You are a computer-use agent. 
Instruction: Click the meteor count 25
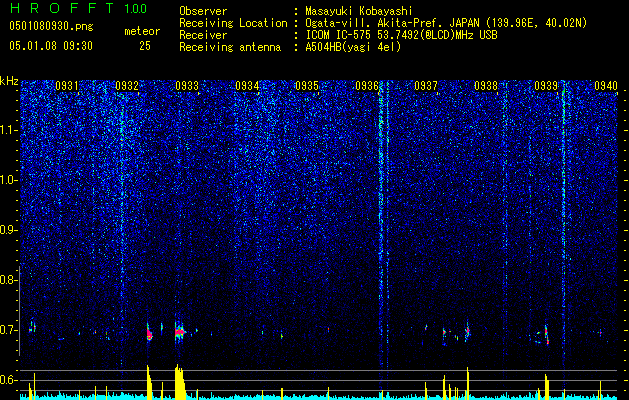pos(145,46)
